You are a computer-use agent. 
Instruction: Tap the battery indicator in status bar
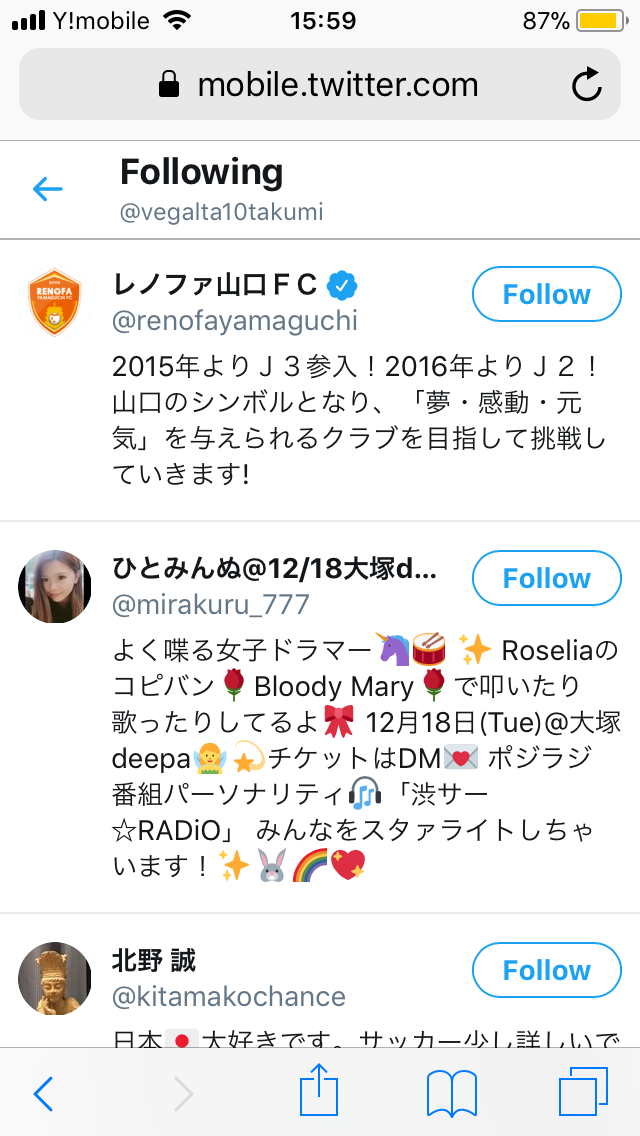click(599, 21)
